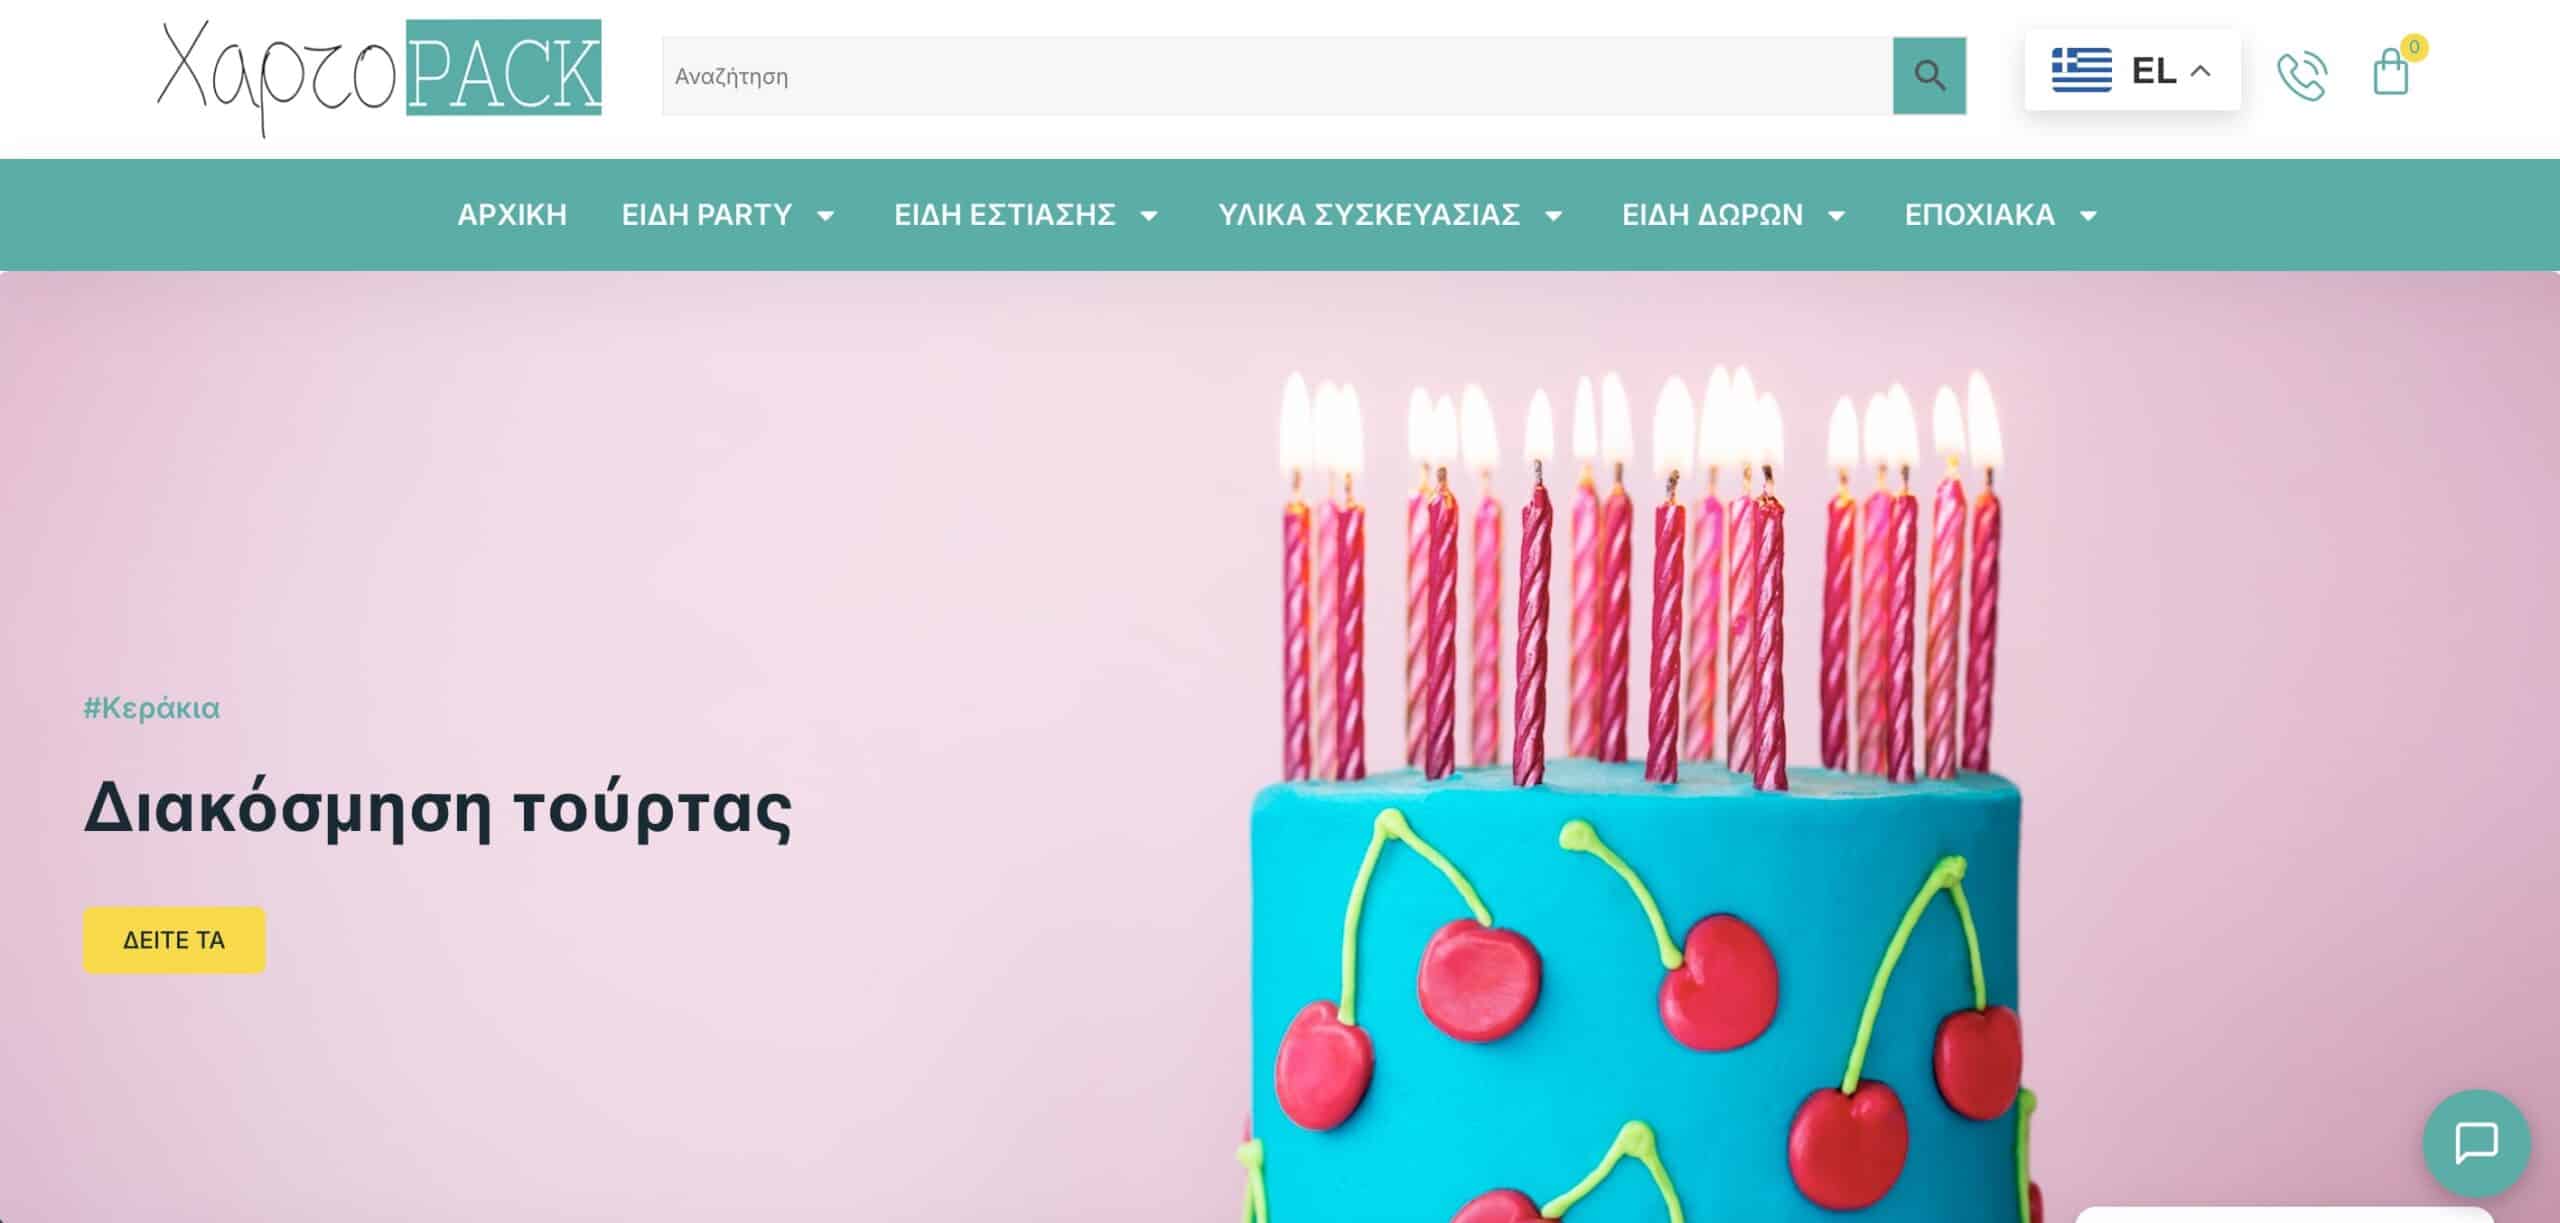The width and height of the screenshot is (2560, 1223).
Task: Open the chat widget bubble
Action: [x=2476, y=1143]
